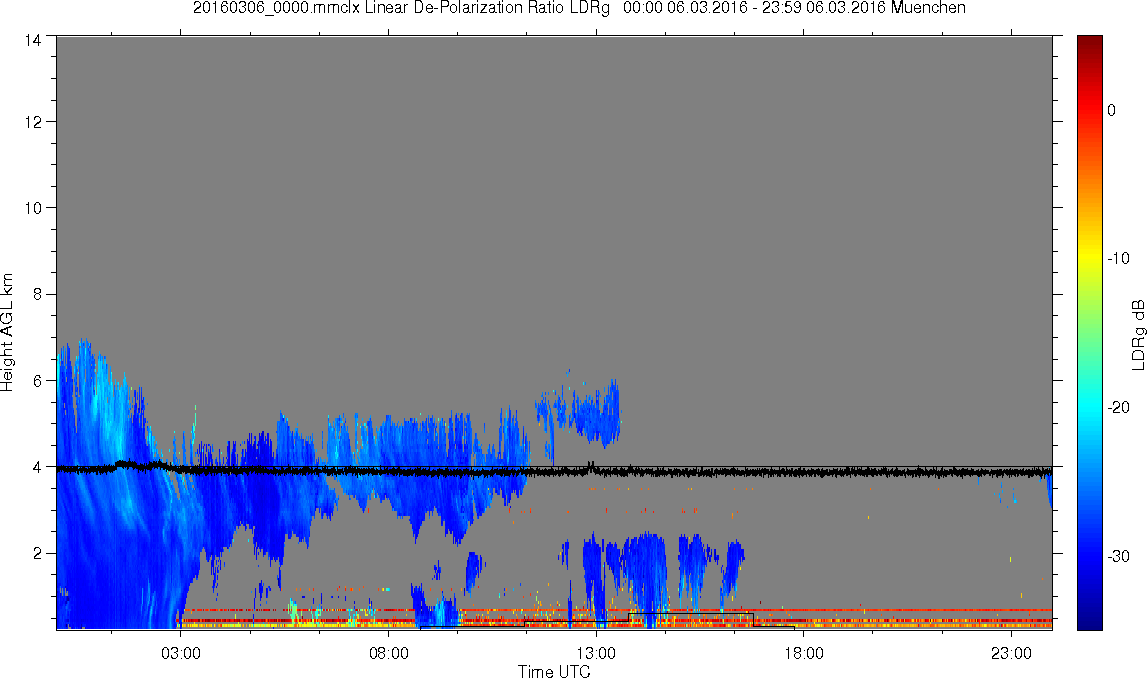The image size is (1147, 678).
Task: Click the '-20' colorbar tick label
Action: [1118, 407]
